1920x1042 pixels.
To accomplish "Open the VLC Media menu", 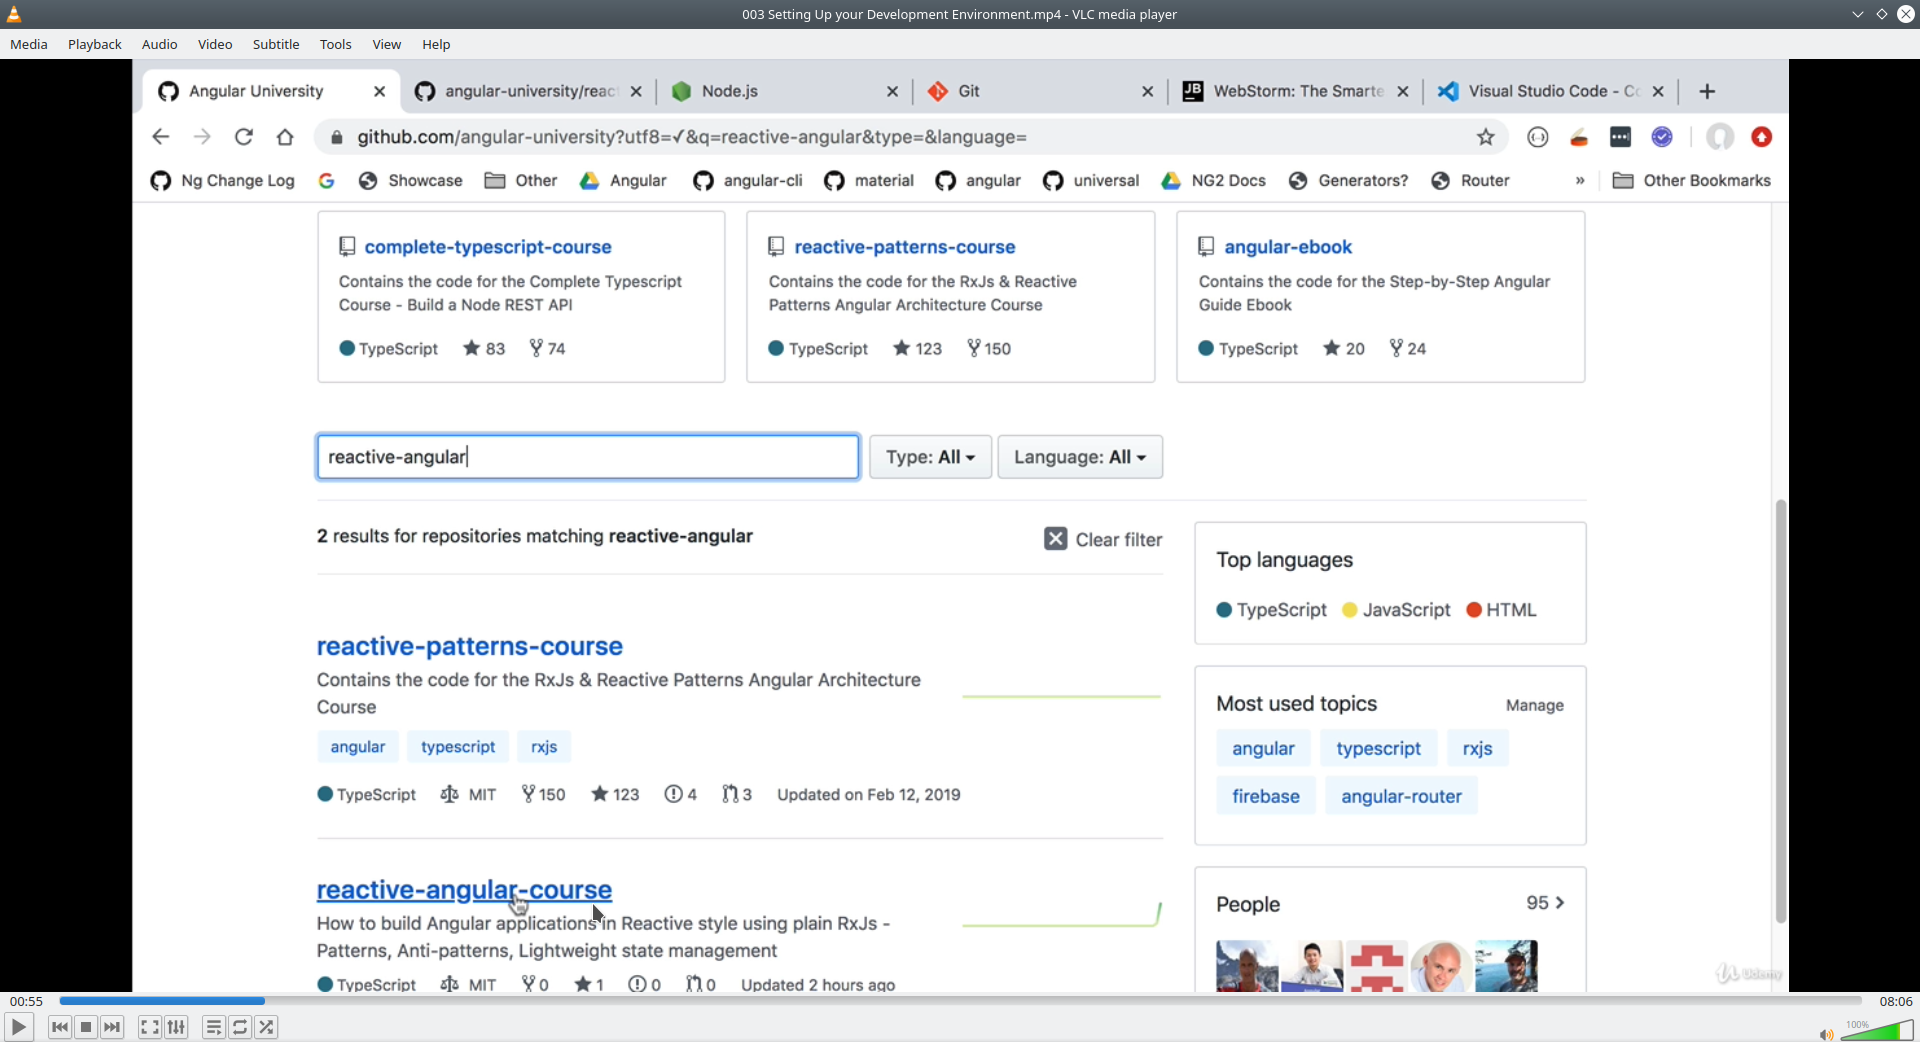I will click(29, 44).
